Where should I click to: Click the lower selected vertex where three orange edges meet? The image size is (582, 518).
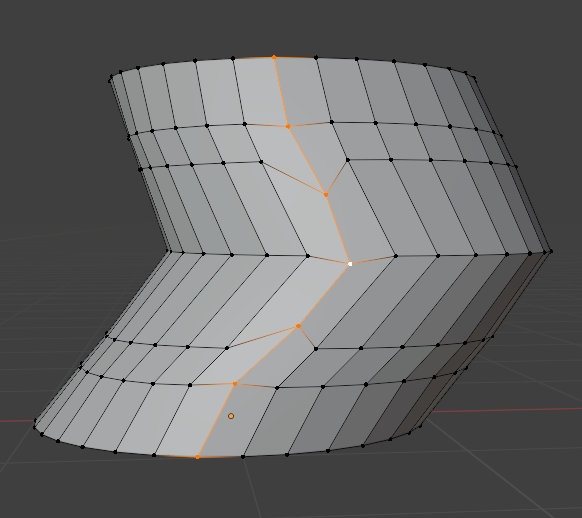298,326
